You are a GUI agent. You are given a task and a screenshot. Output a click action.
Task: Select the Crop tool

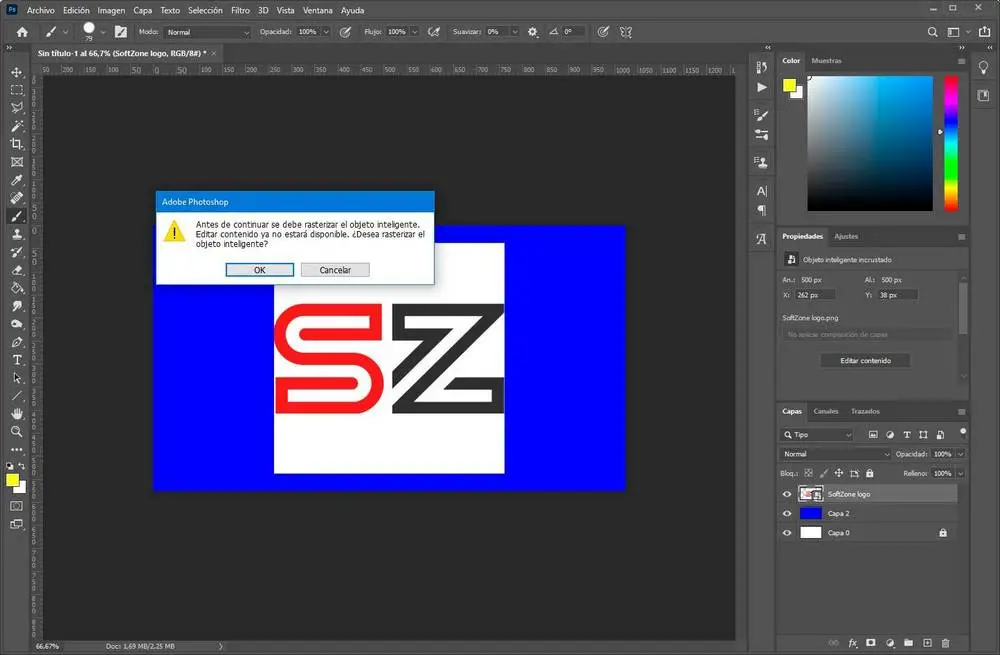click(17, 144)
